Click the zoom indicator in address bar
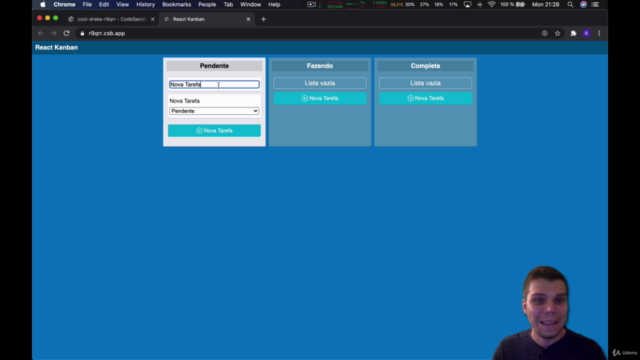The width and height of the screenshot is (640, 360). coord(544,33)
